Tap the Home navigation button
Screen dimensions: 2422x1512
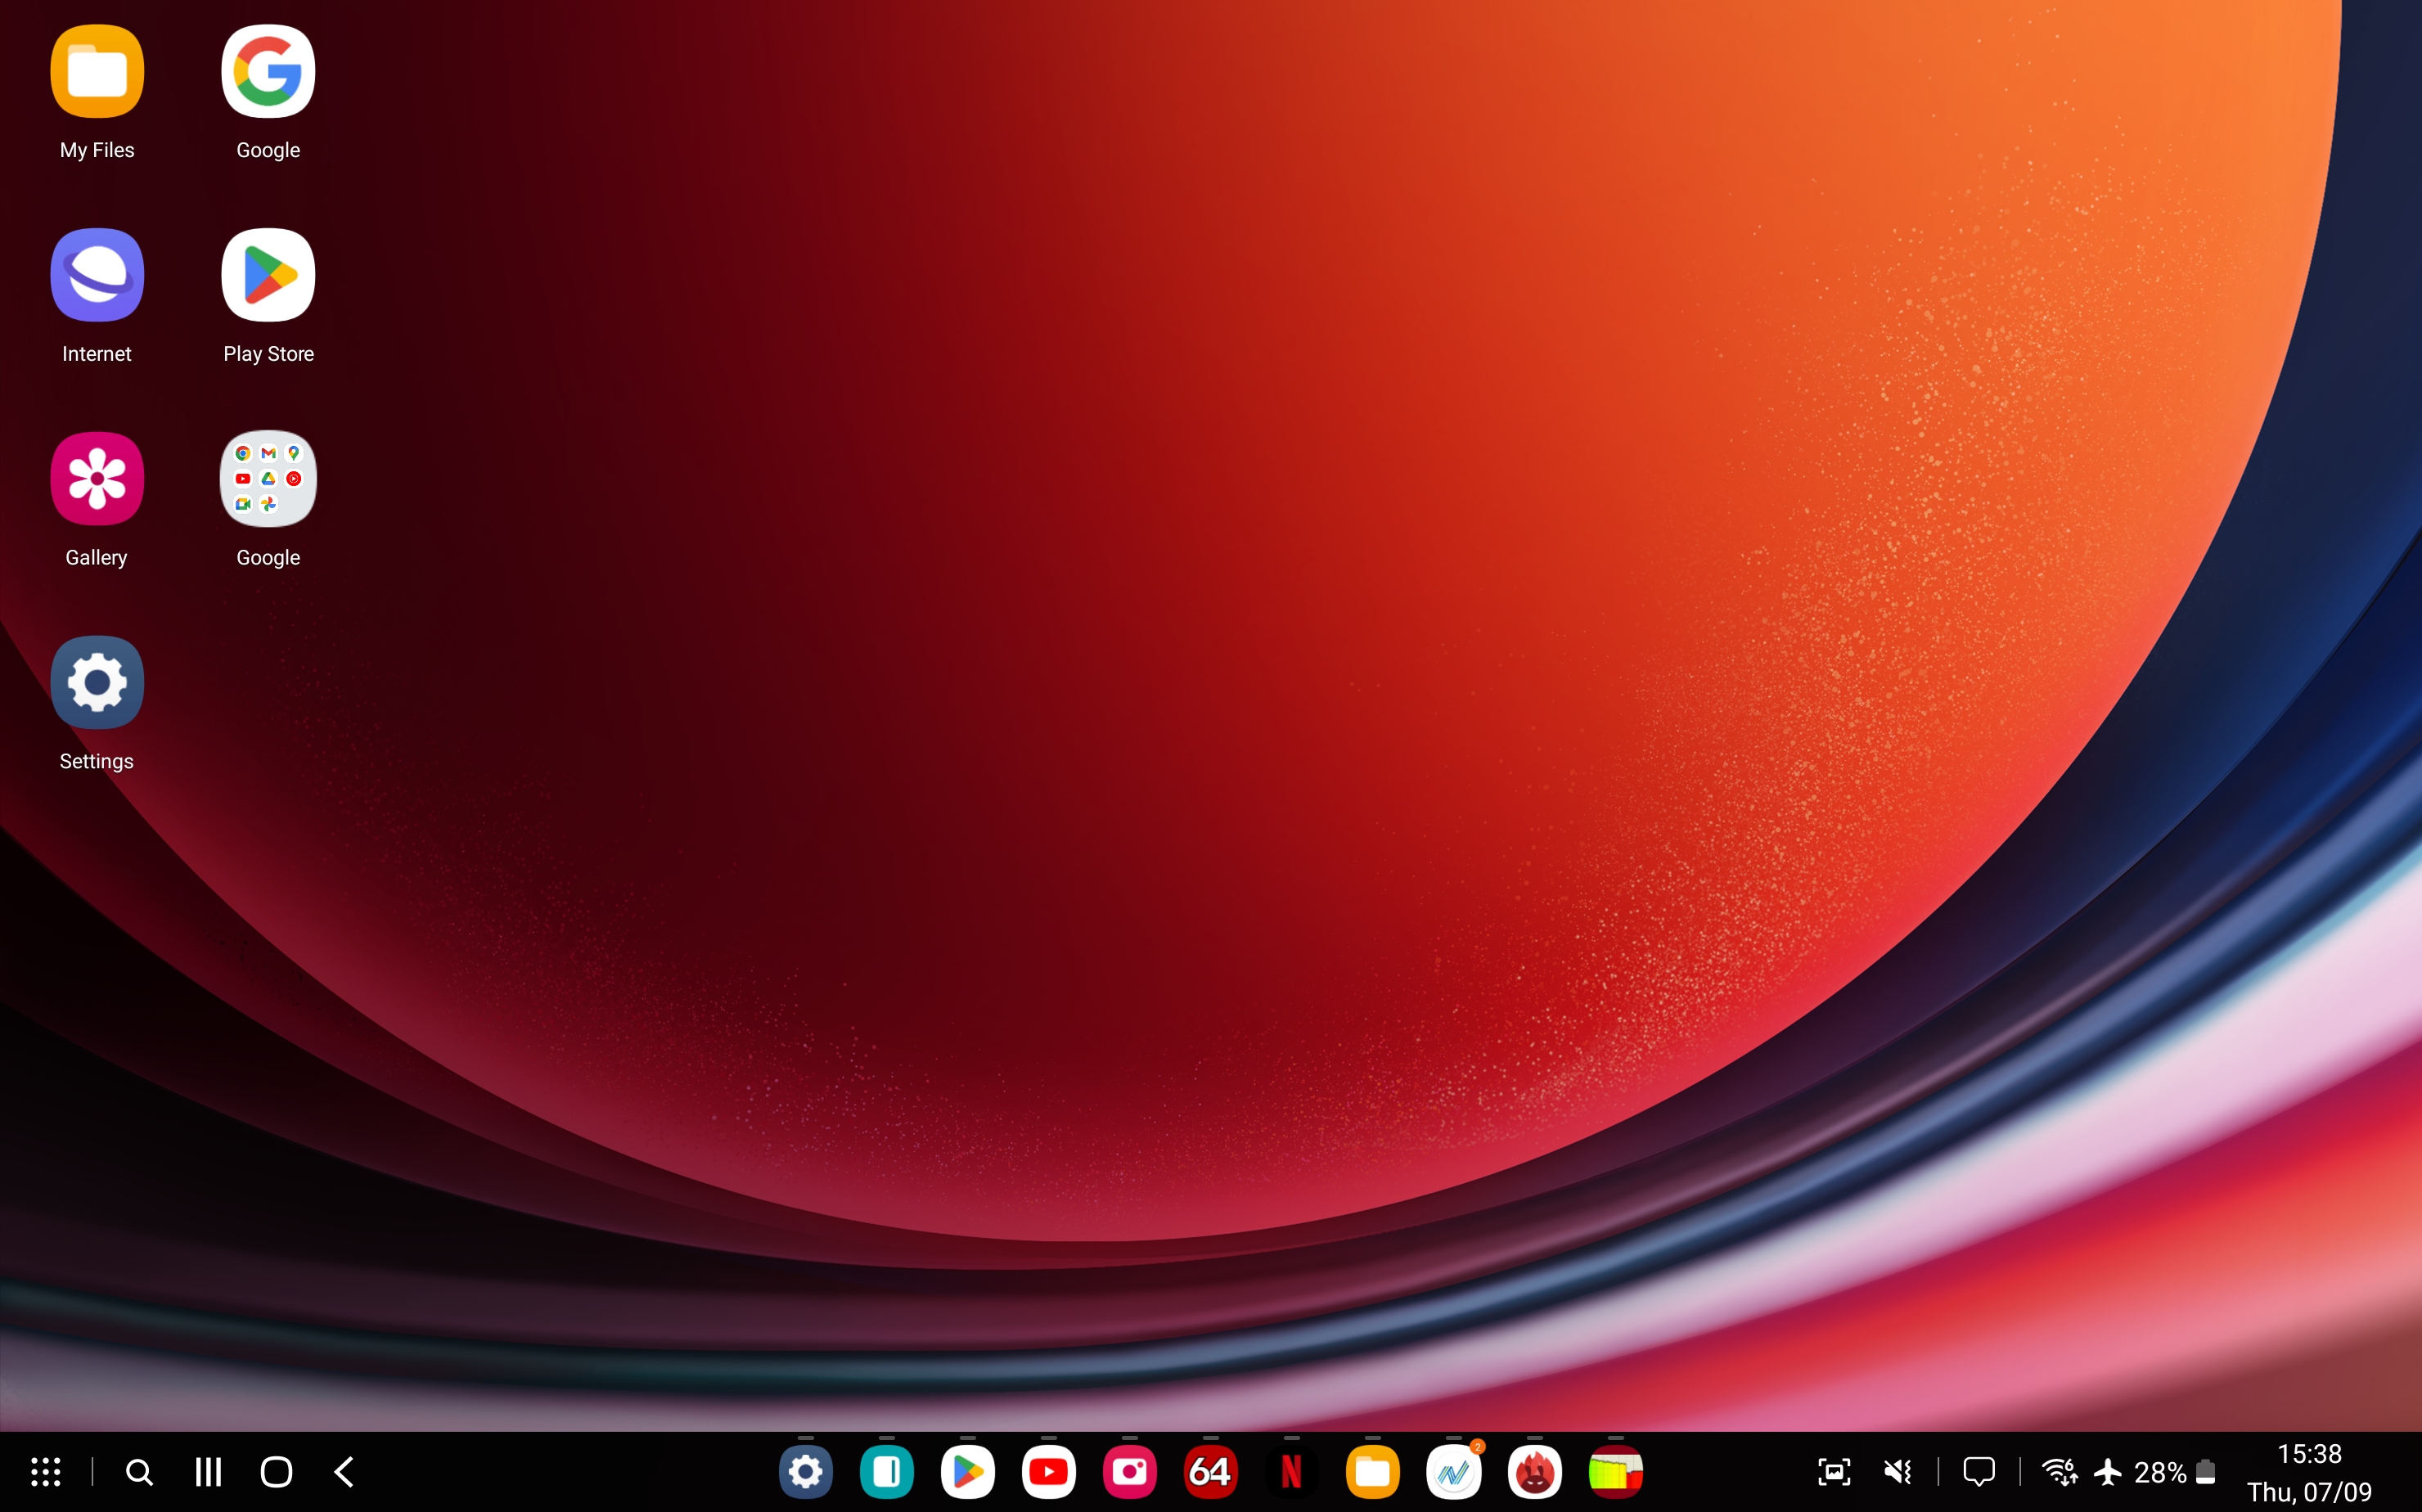(276, 1472)
